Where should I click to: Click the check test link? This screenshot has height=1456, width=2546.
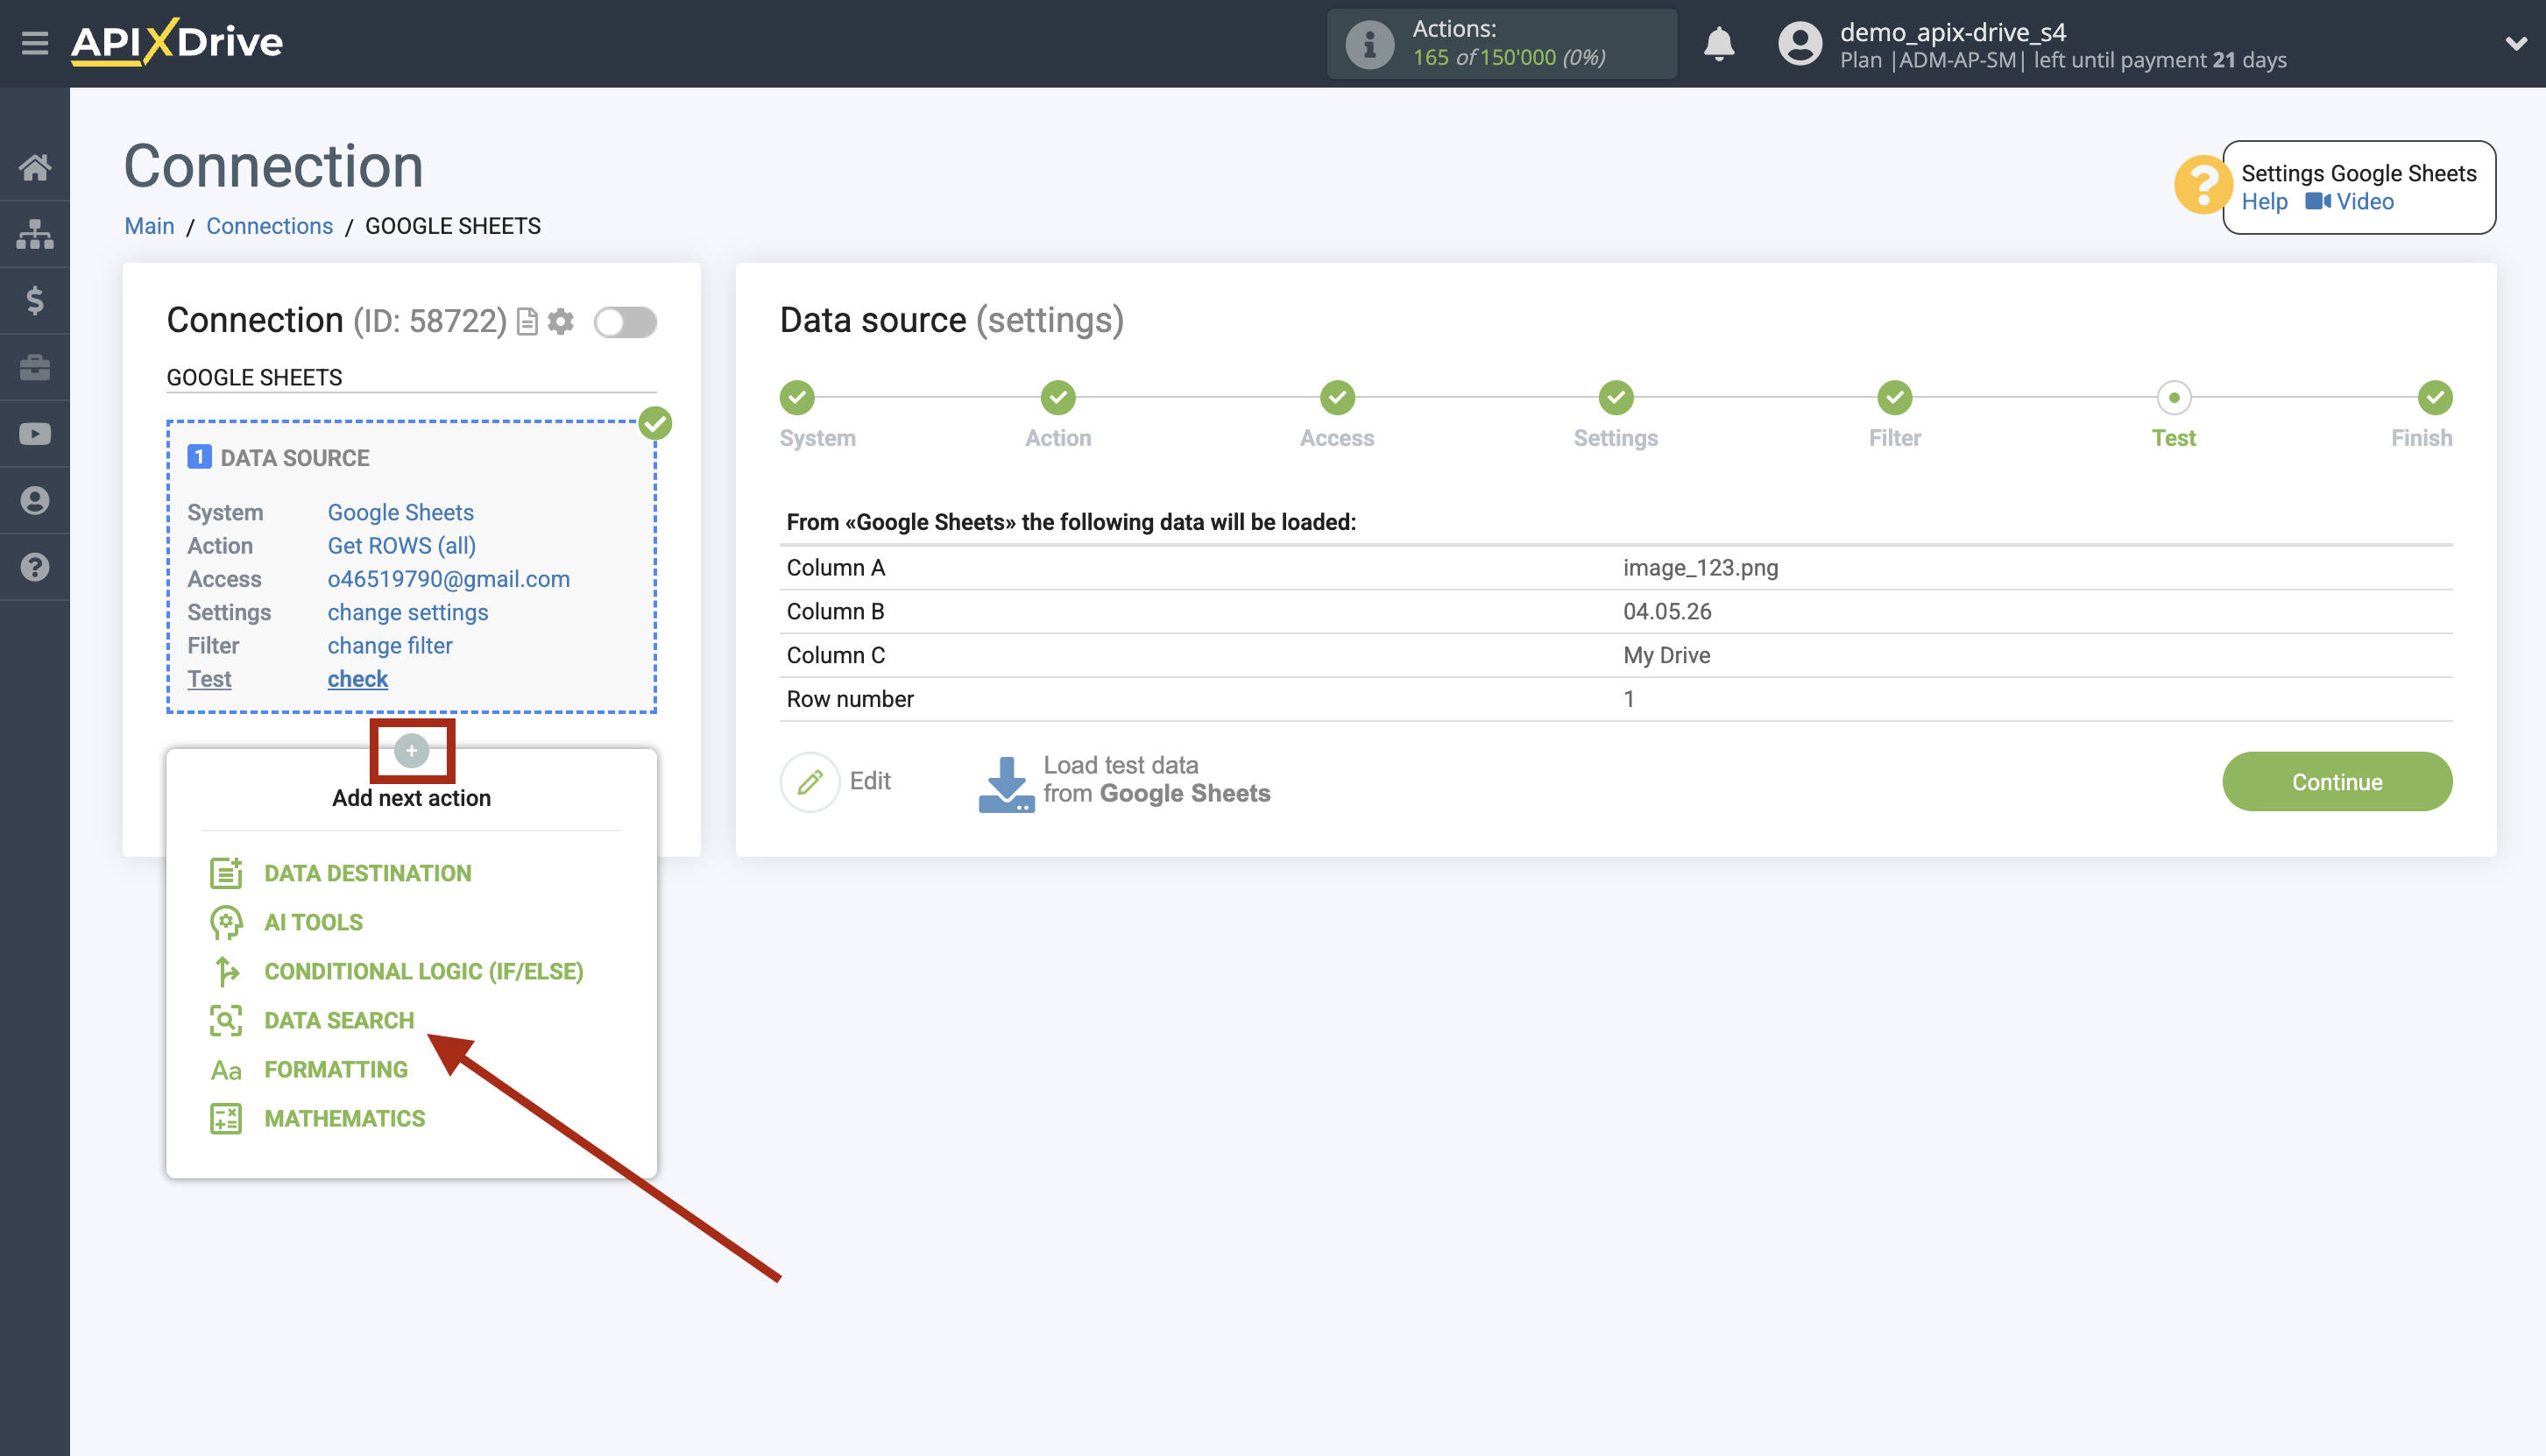pyautogui.click(x=357, y=680)
